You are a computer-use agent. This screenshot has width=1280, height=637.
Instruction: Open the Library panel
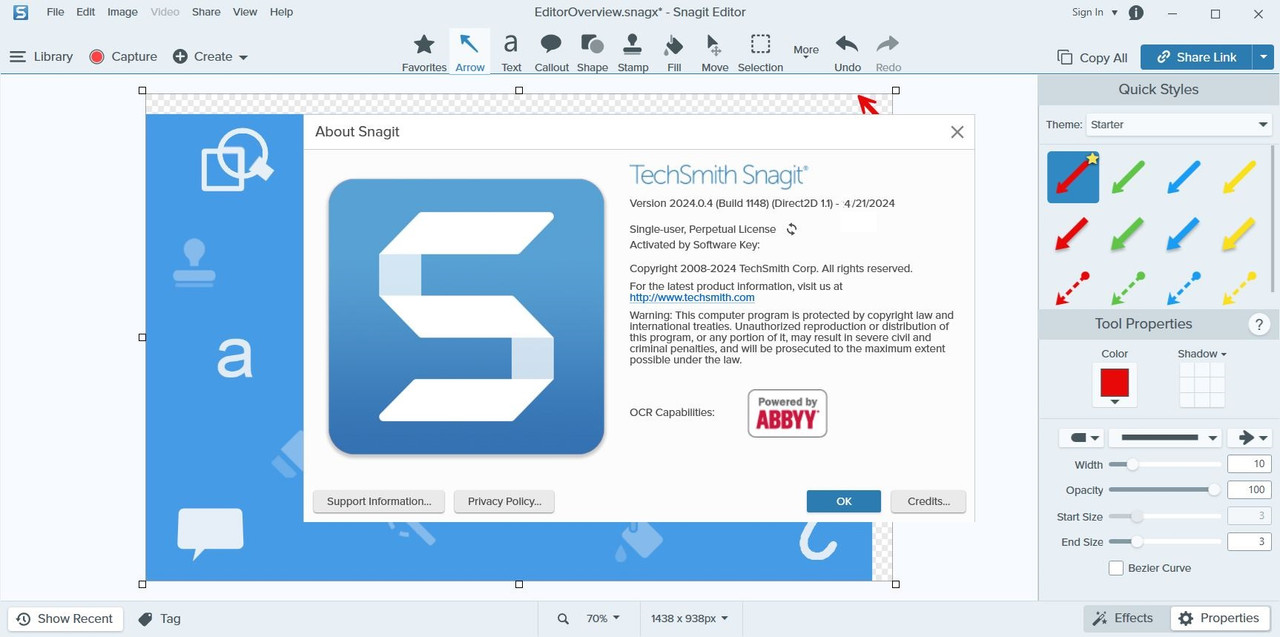[x=41, y=57]
